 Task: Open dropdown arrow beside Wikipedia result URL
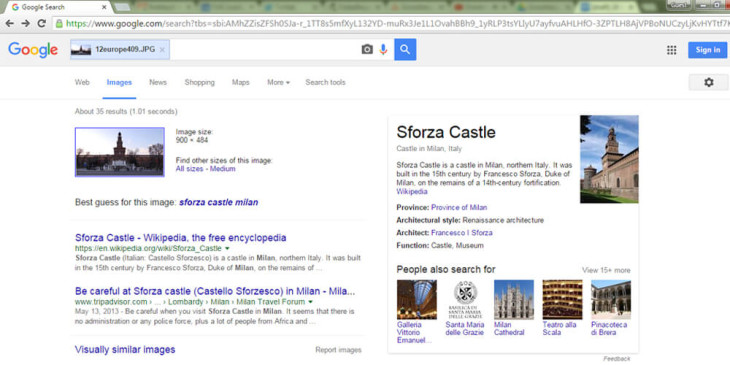coord(227,249)
